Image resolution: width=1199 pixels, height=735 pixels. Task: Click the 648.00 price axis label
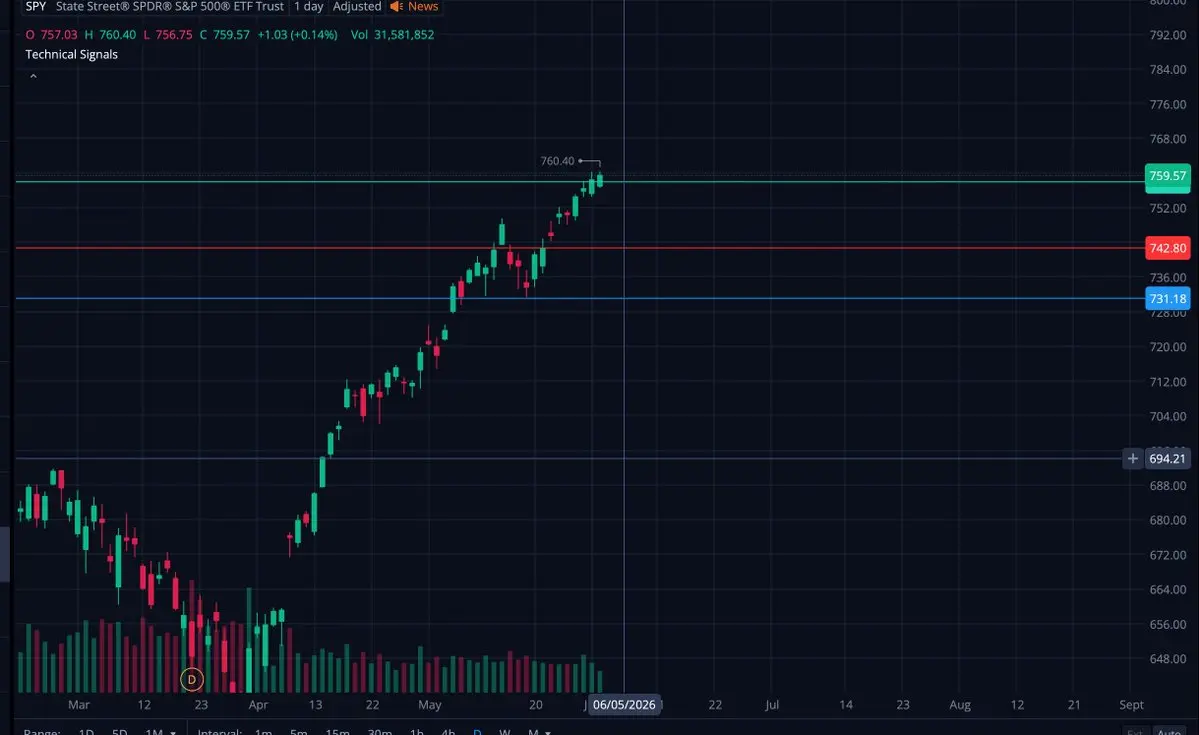pos(1168,659)
